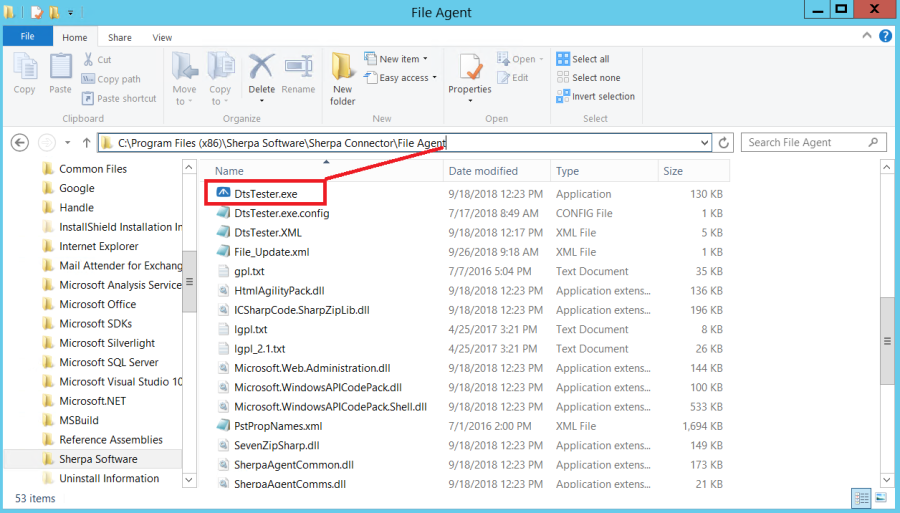
Task: Select Sherpa Software folder in tree
Action: (98, 459)
